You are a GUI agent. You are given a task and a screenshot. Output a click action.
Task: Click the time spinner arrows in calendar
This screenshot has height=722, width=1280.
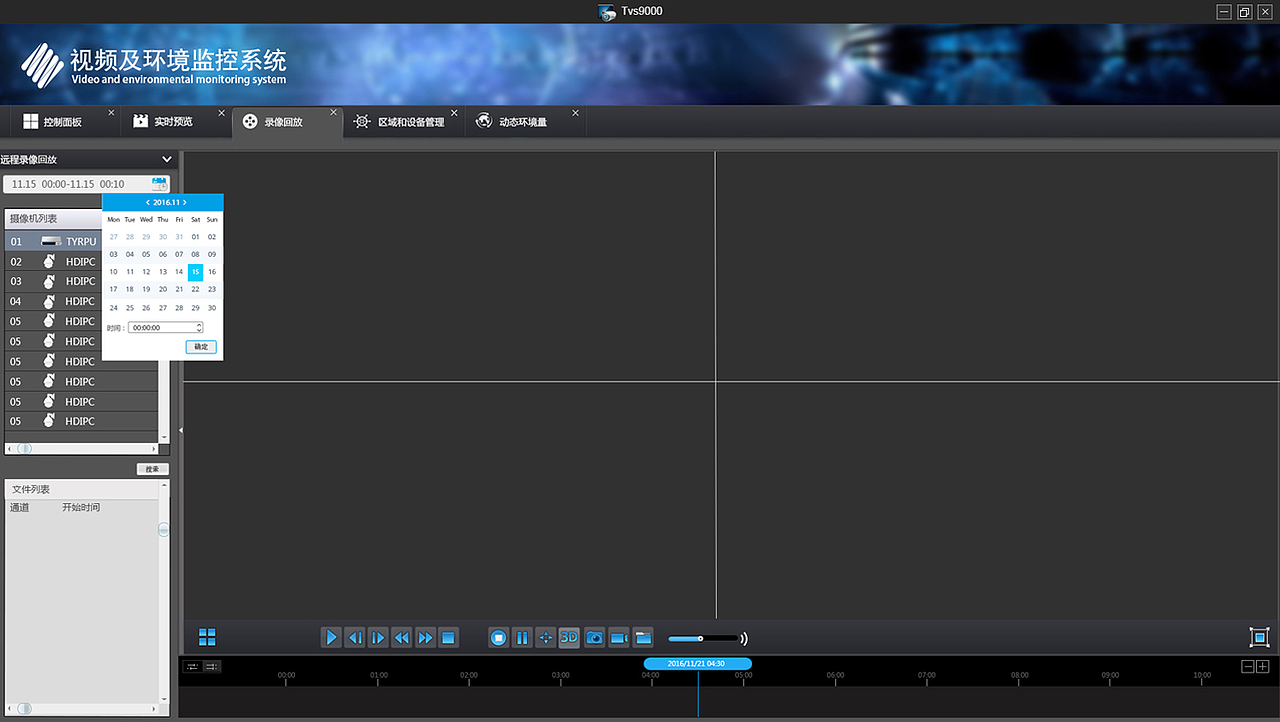click(x=199, y=327)
